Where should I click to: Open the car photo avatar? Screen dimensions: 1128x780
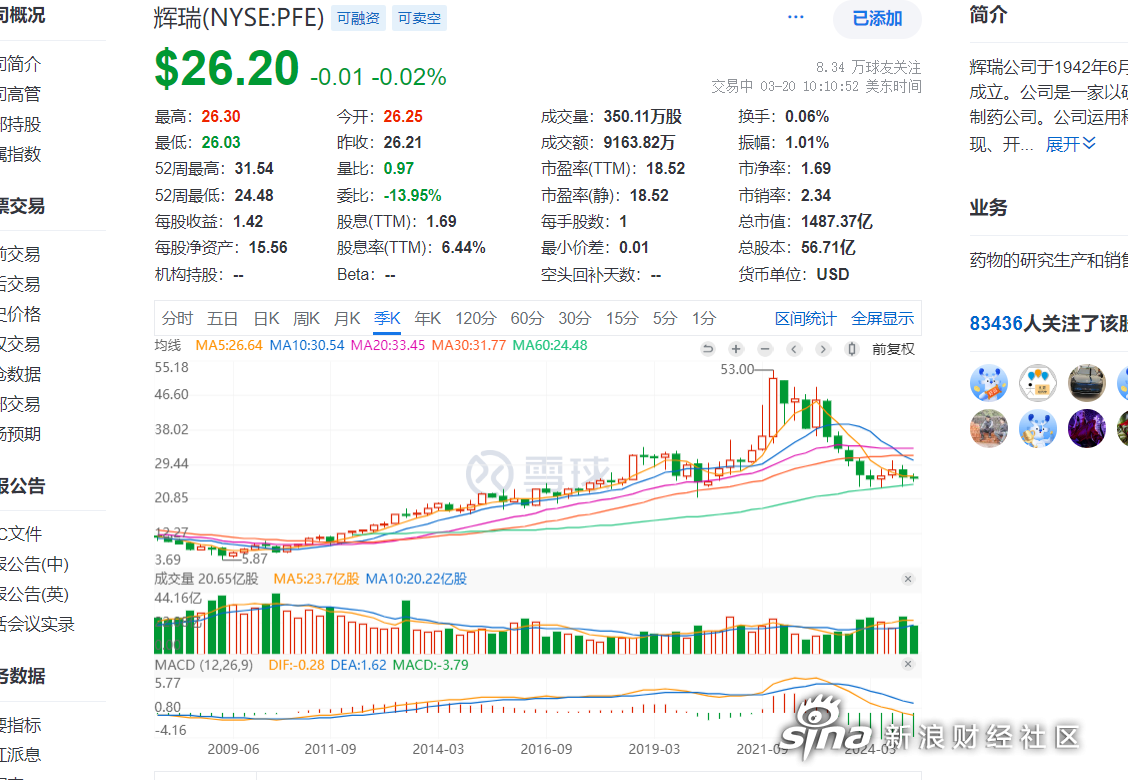point(1086,382)
